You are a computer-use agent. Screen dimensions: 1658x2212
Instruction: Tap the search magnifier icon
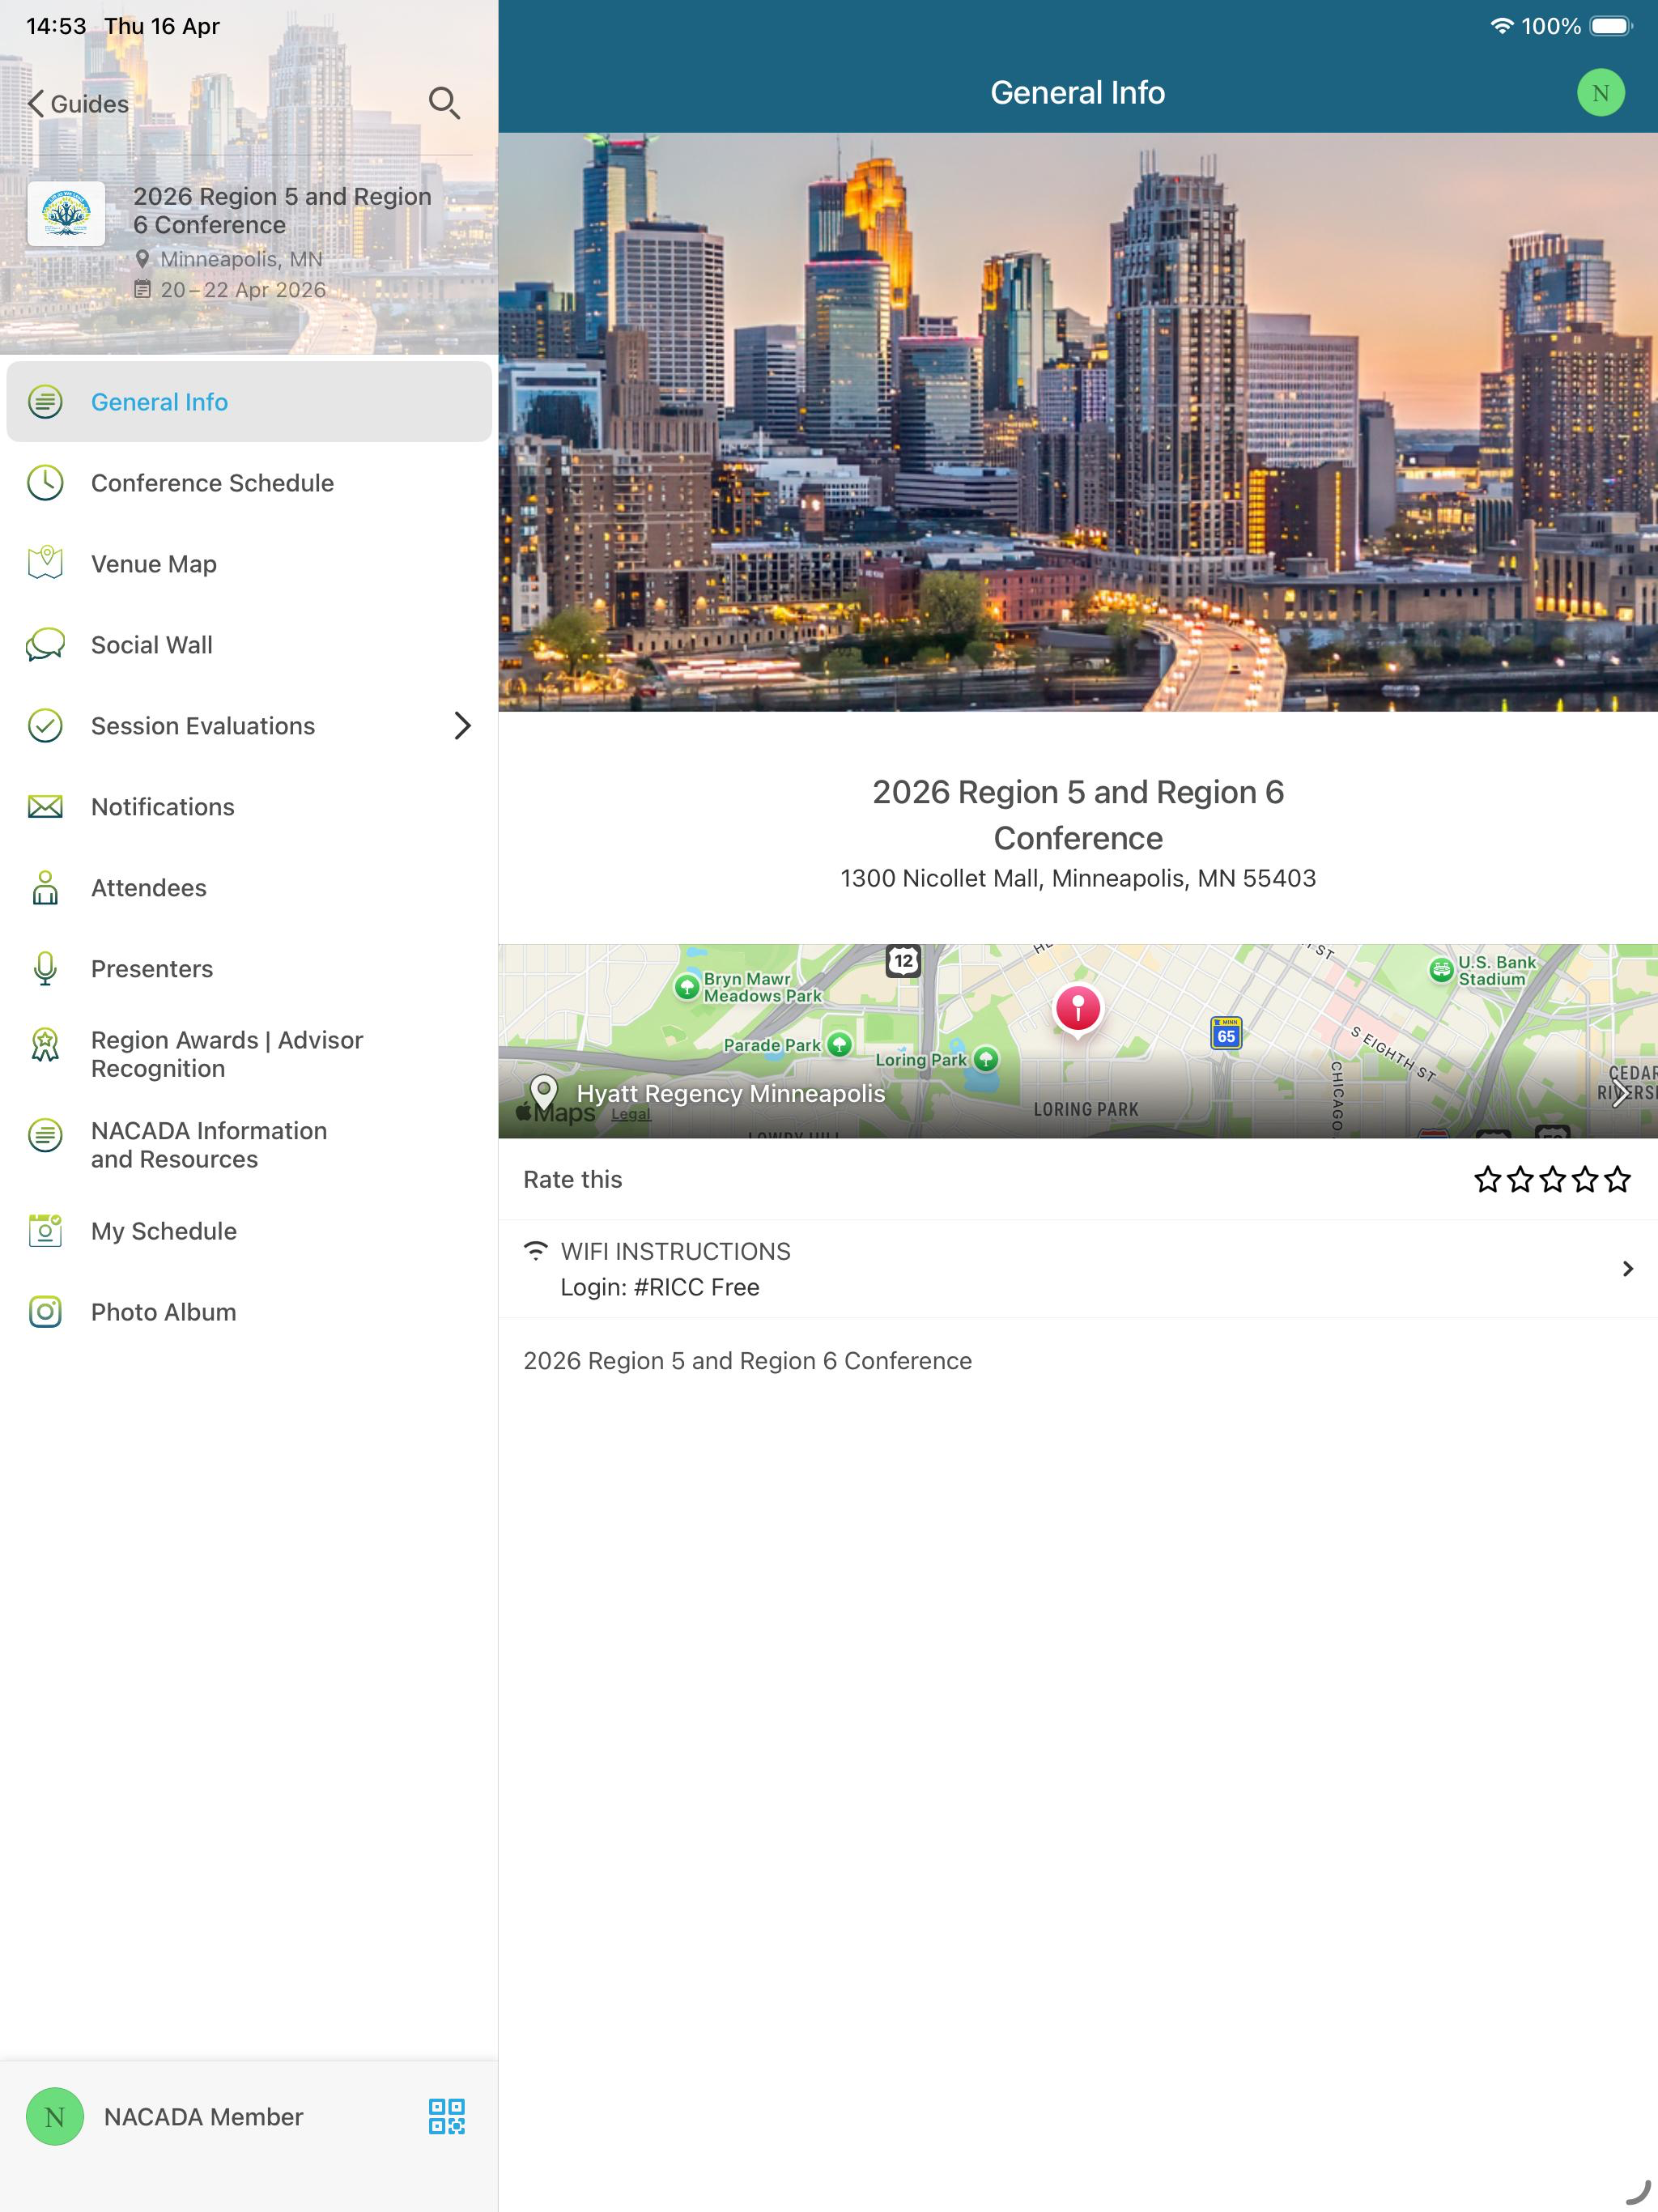[444, 103]
